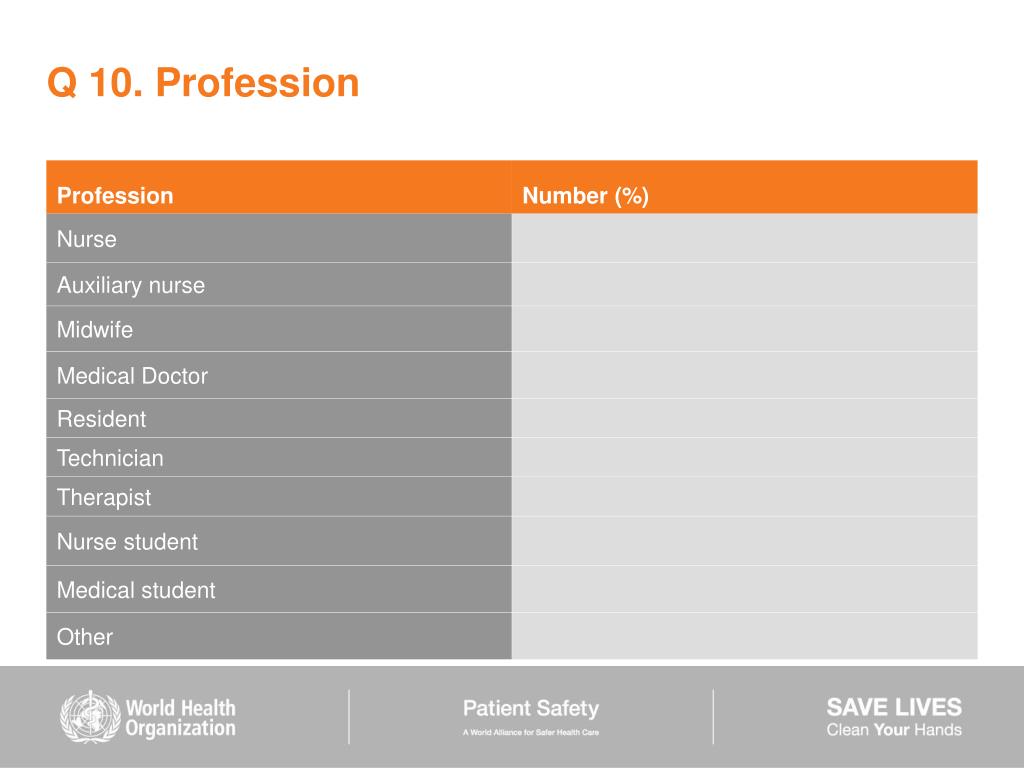Select the Q 10. Profession title

(203, 83)
